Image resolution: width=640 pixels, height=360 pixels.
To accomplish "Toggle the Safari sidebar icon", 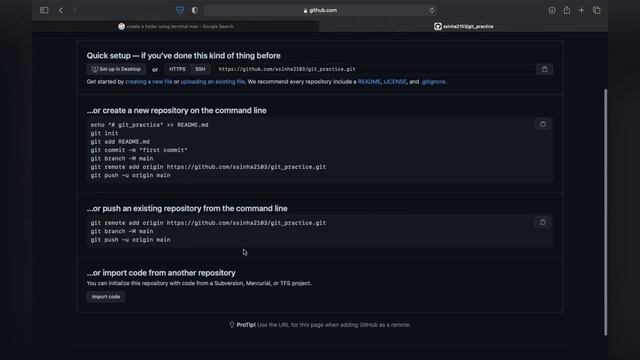I will (x=44, y=10).
